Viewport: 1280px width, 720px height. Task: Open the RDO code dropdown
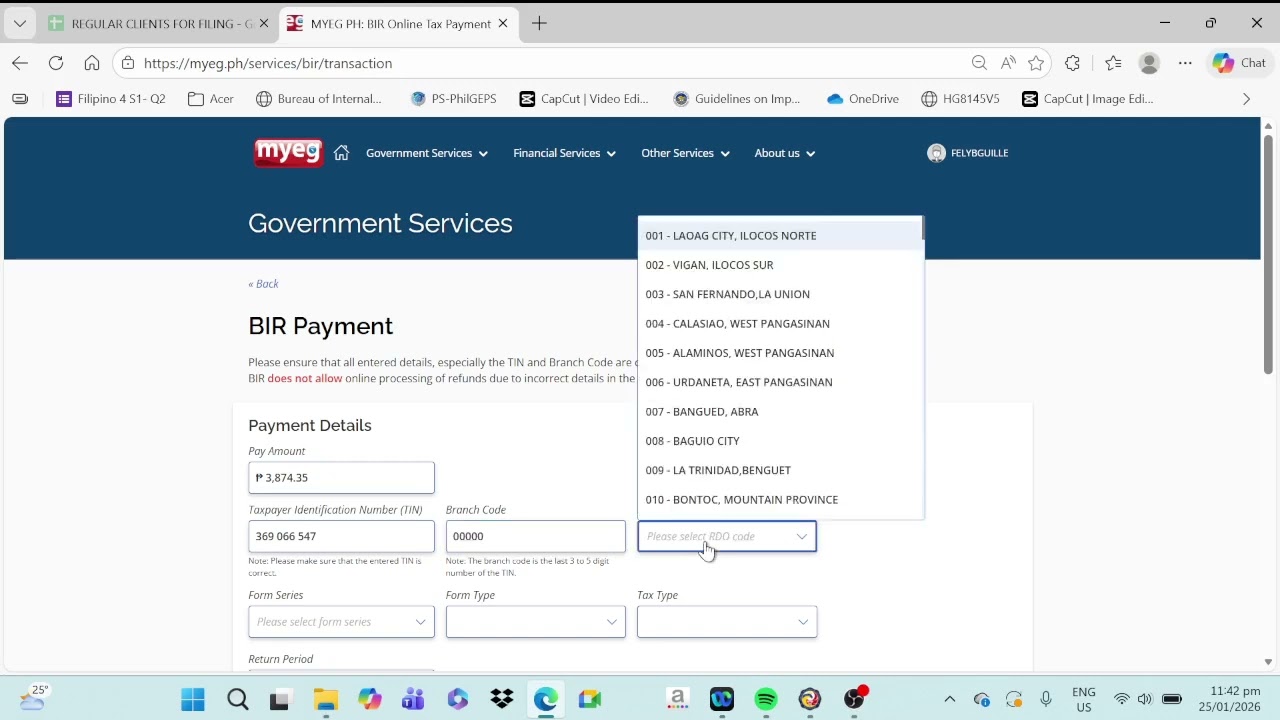(727, 537)
